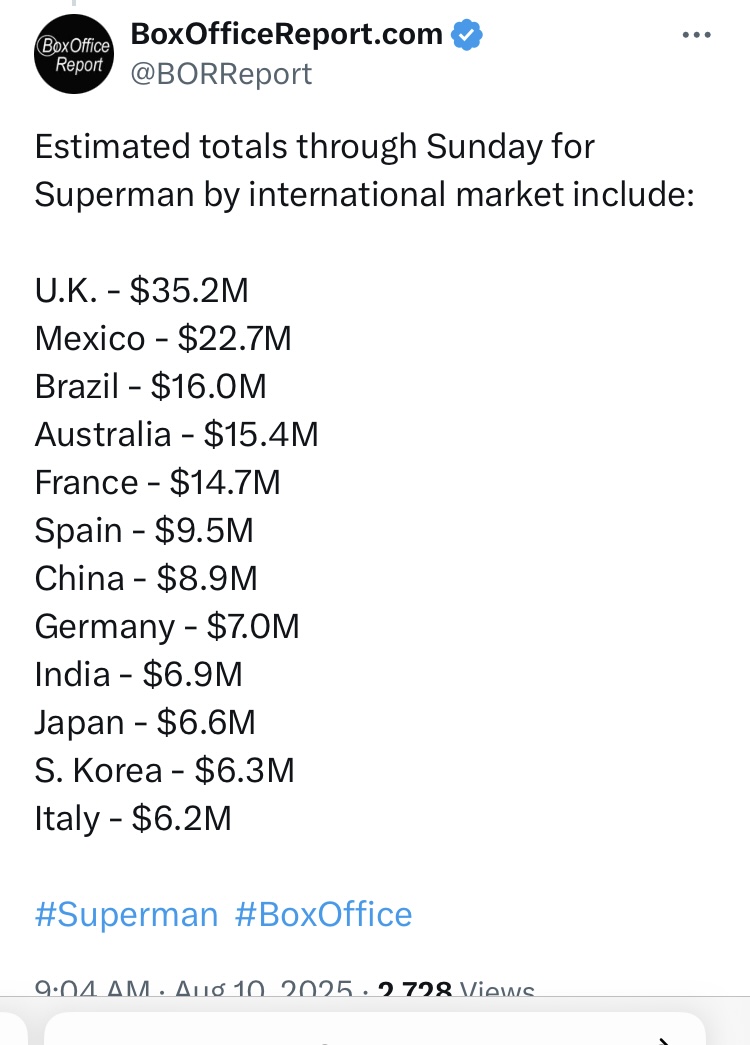Tap the bottom bar panel below the tweet
The image size is (750, 1045).
point(375,1028)
